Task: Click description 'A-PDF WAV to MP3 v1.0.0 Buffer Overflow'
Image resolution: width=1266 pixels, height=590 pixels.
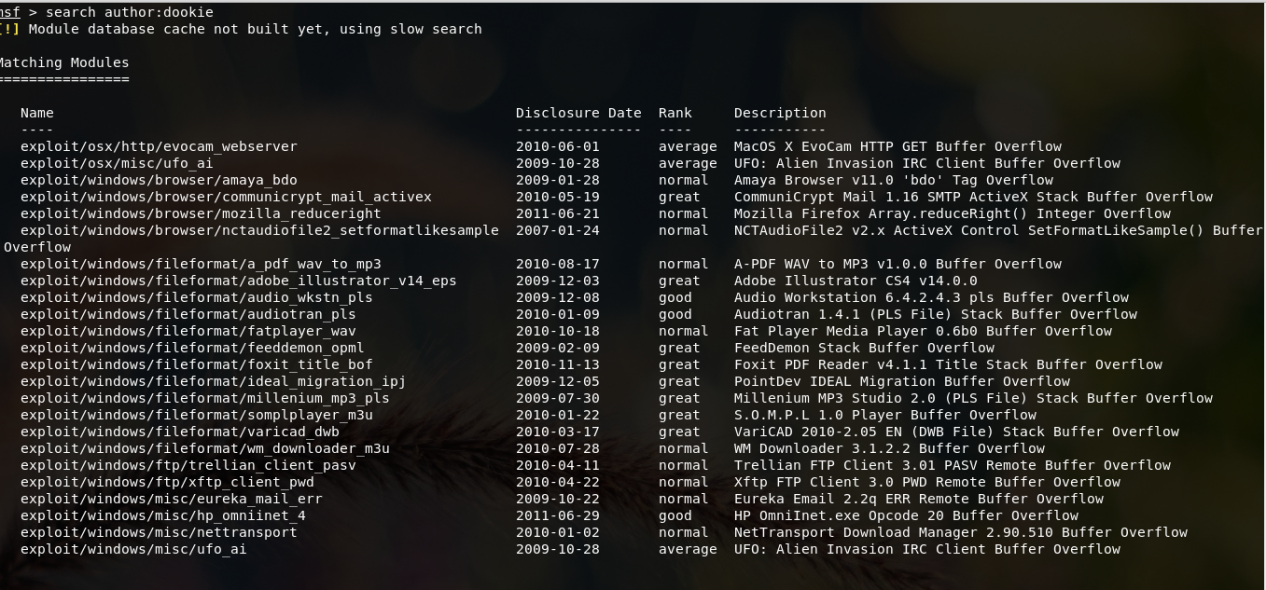Action: coord(898,264)
